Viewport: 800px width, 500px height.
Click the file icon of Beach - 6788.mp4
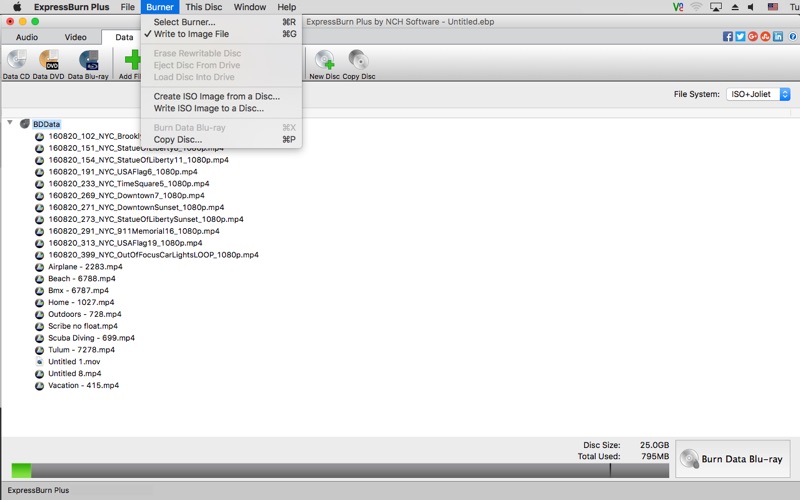pyautogui.click(x=39, y=279)
